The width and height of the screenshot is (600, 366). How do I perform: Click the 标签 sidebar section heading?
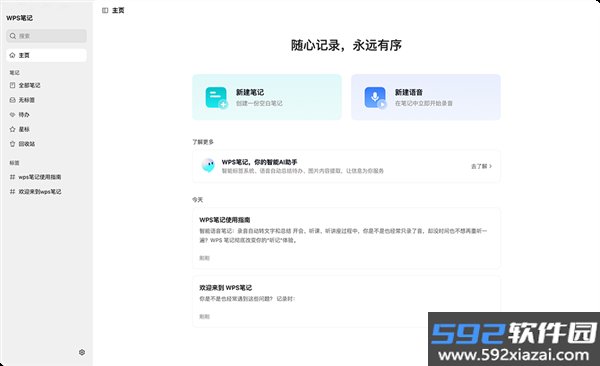coord(15,163)
